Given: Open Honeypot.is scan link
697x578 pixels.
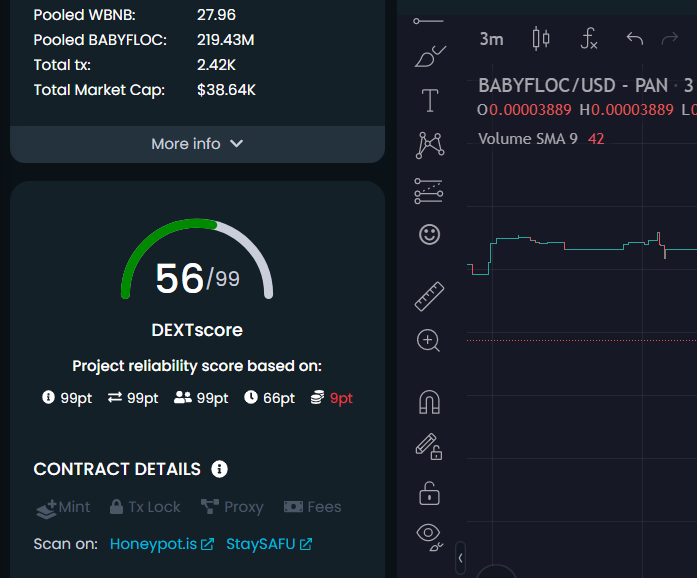Looking at the screenshot, I should (162, 544).
